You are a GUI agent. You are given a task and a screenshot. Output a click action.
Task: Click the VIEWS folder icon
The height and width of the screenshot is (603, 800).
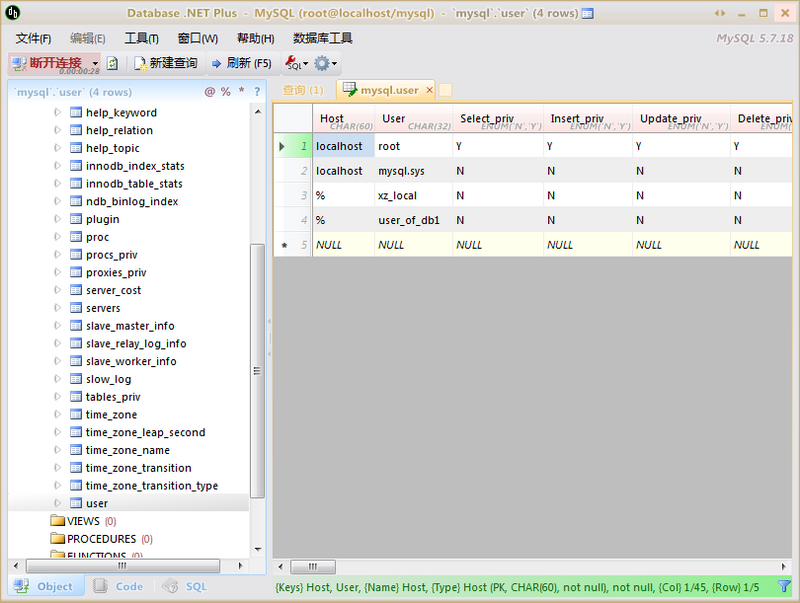(x=58, y=520)
